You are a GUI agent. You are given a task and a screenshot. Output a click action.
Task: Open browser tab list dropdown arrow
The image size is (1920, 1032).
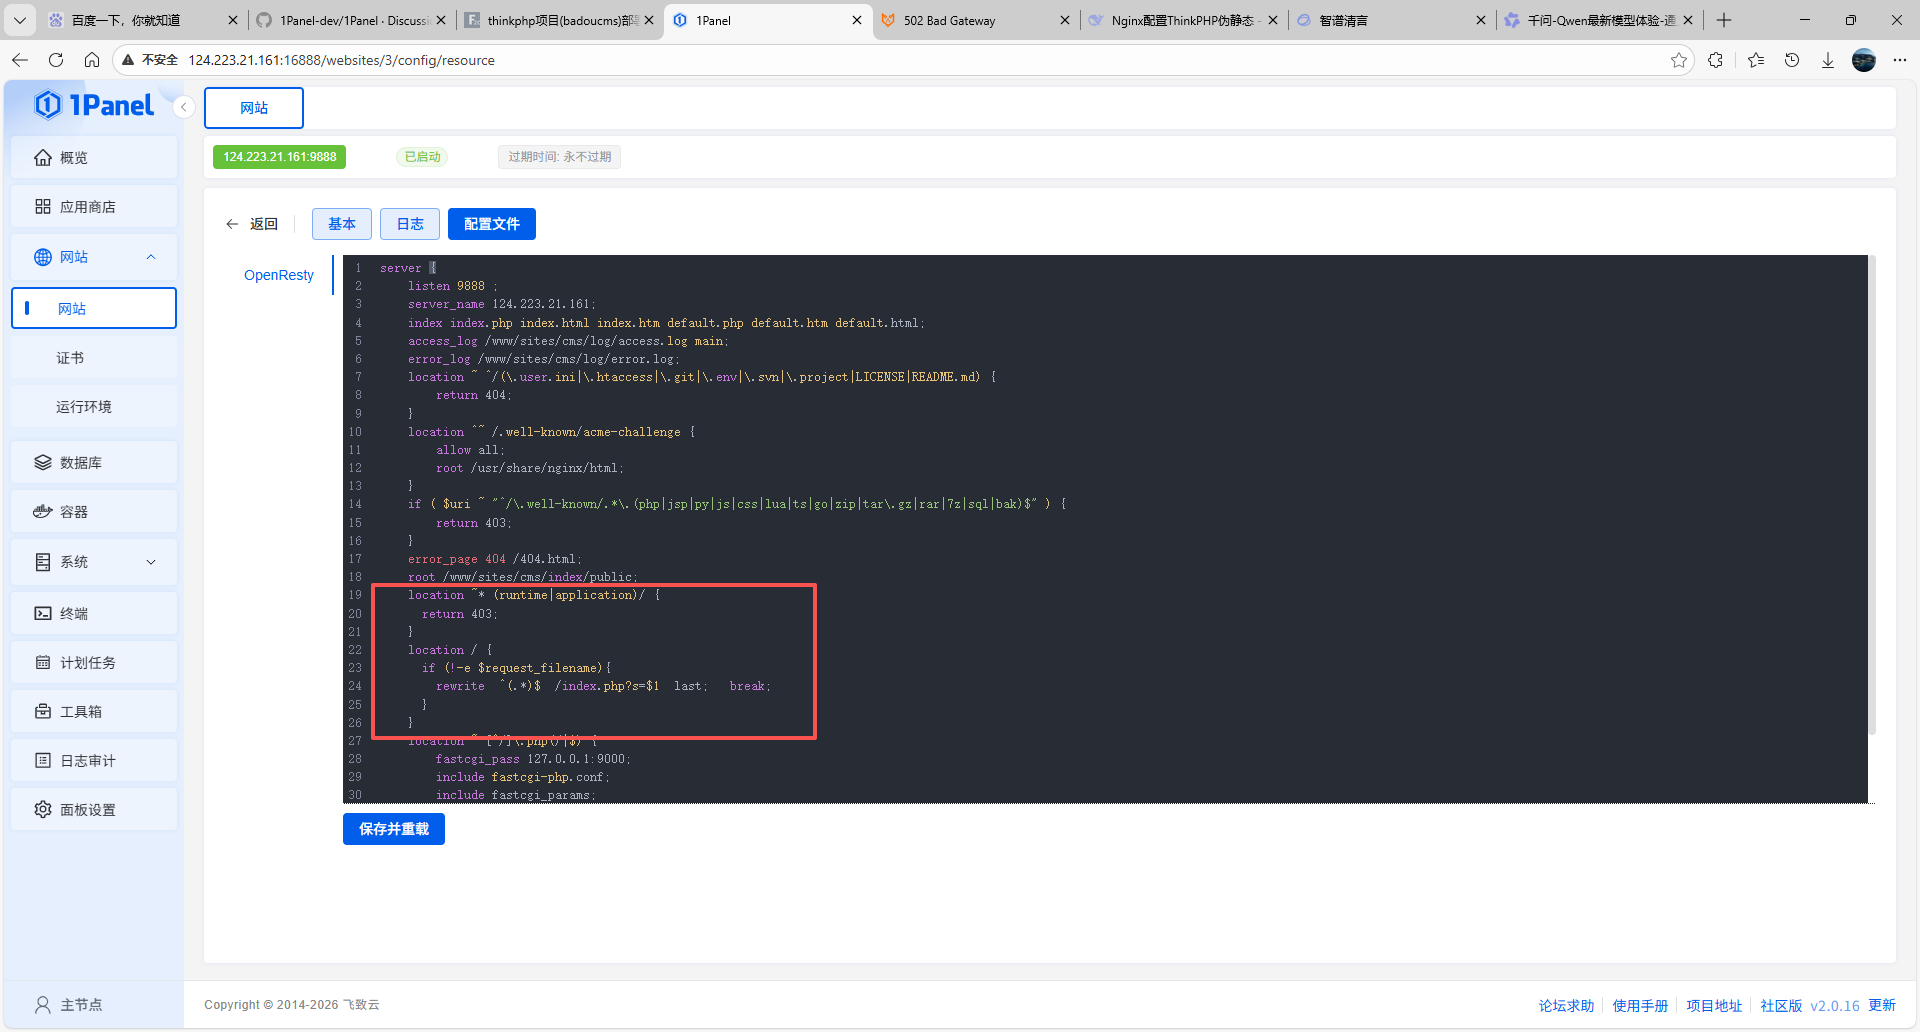coord(20,20)
